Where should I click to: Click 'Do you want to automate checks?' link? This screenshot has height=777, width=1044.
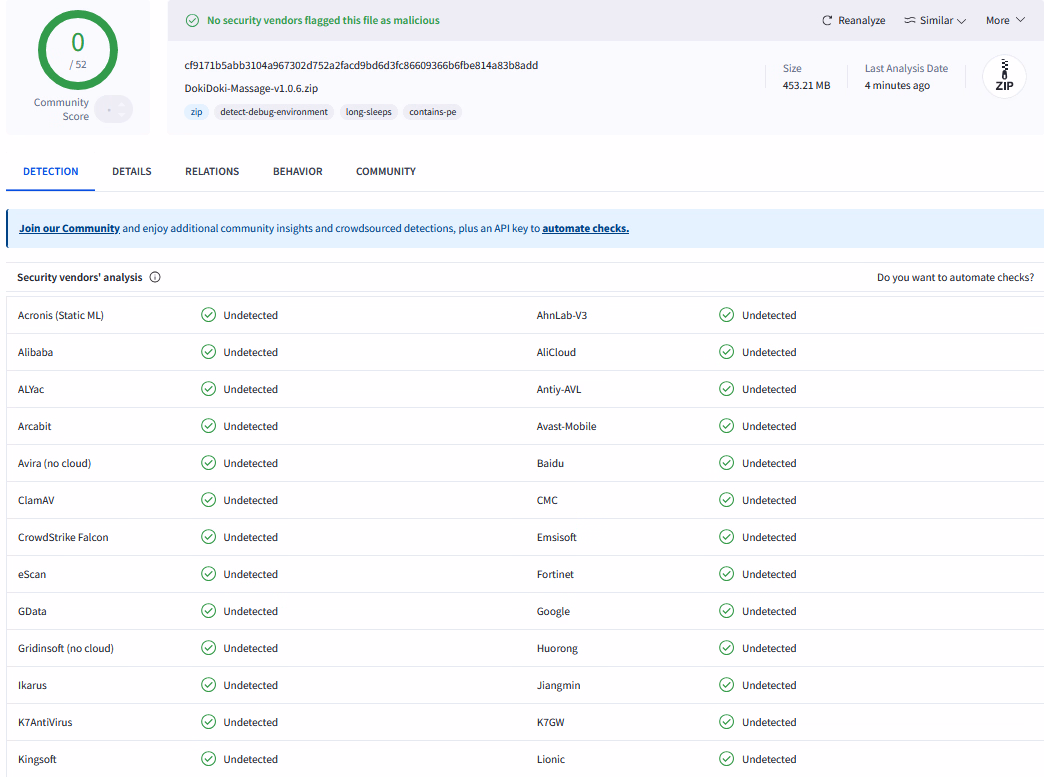pyautogui.click(x=955, y=277)
